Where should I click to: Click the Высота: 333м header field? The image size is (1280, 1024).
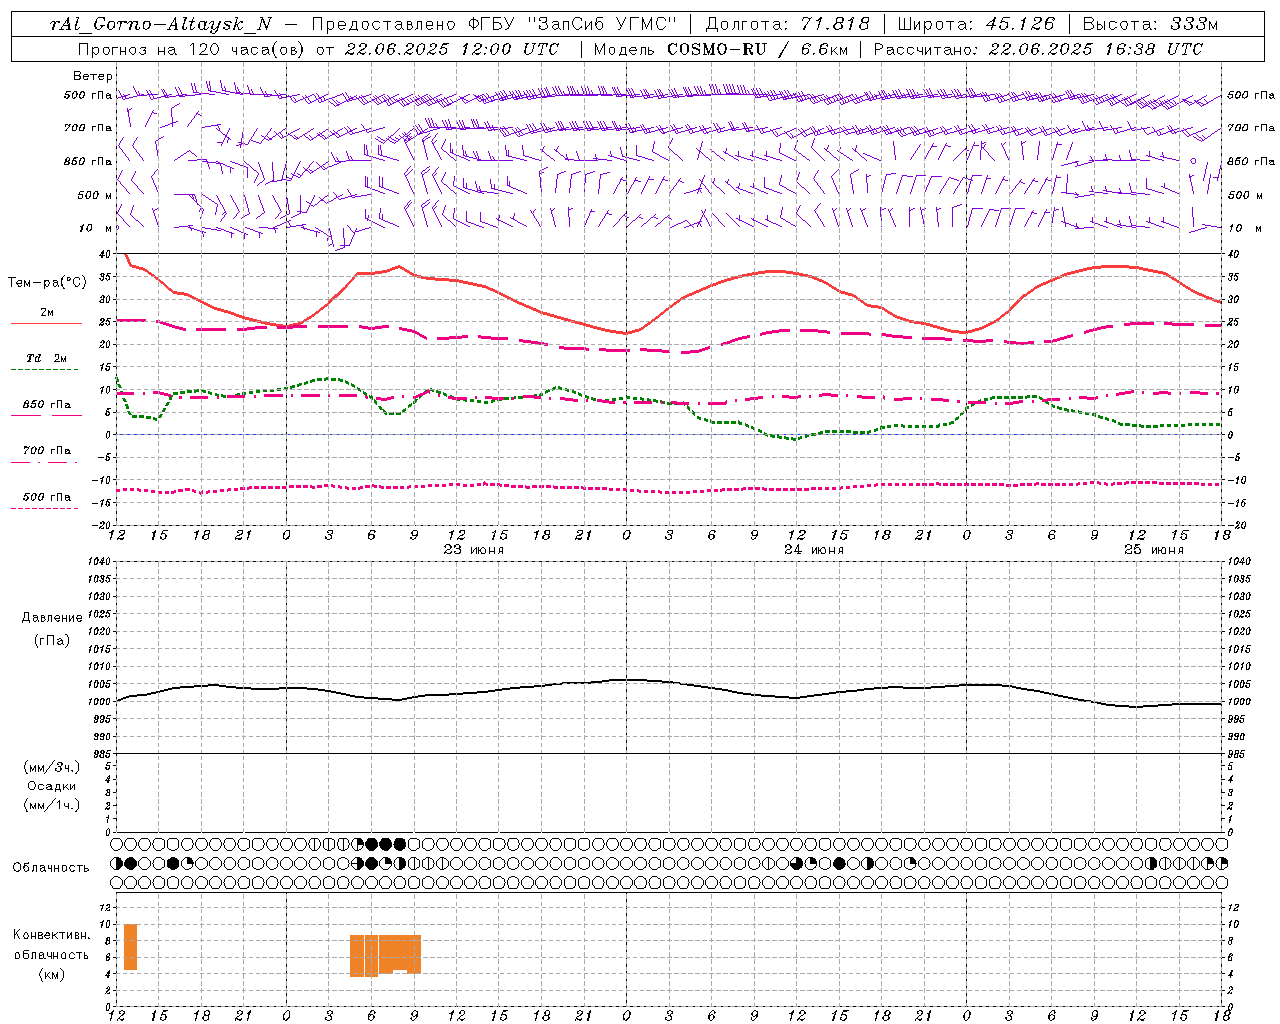(x=1150, y=24)
